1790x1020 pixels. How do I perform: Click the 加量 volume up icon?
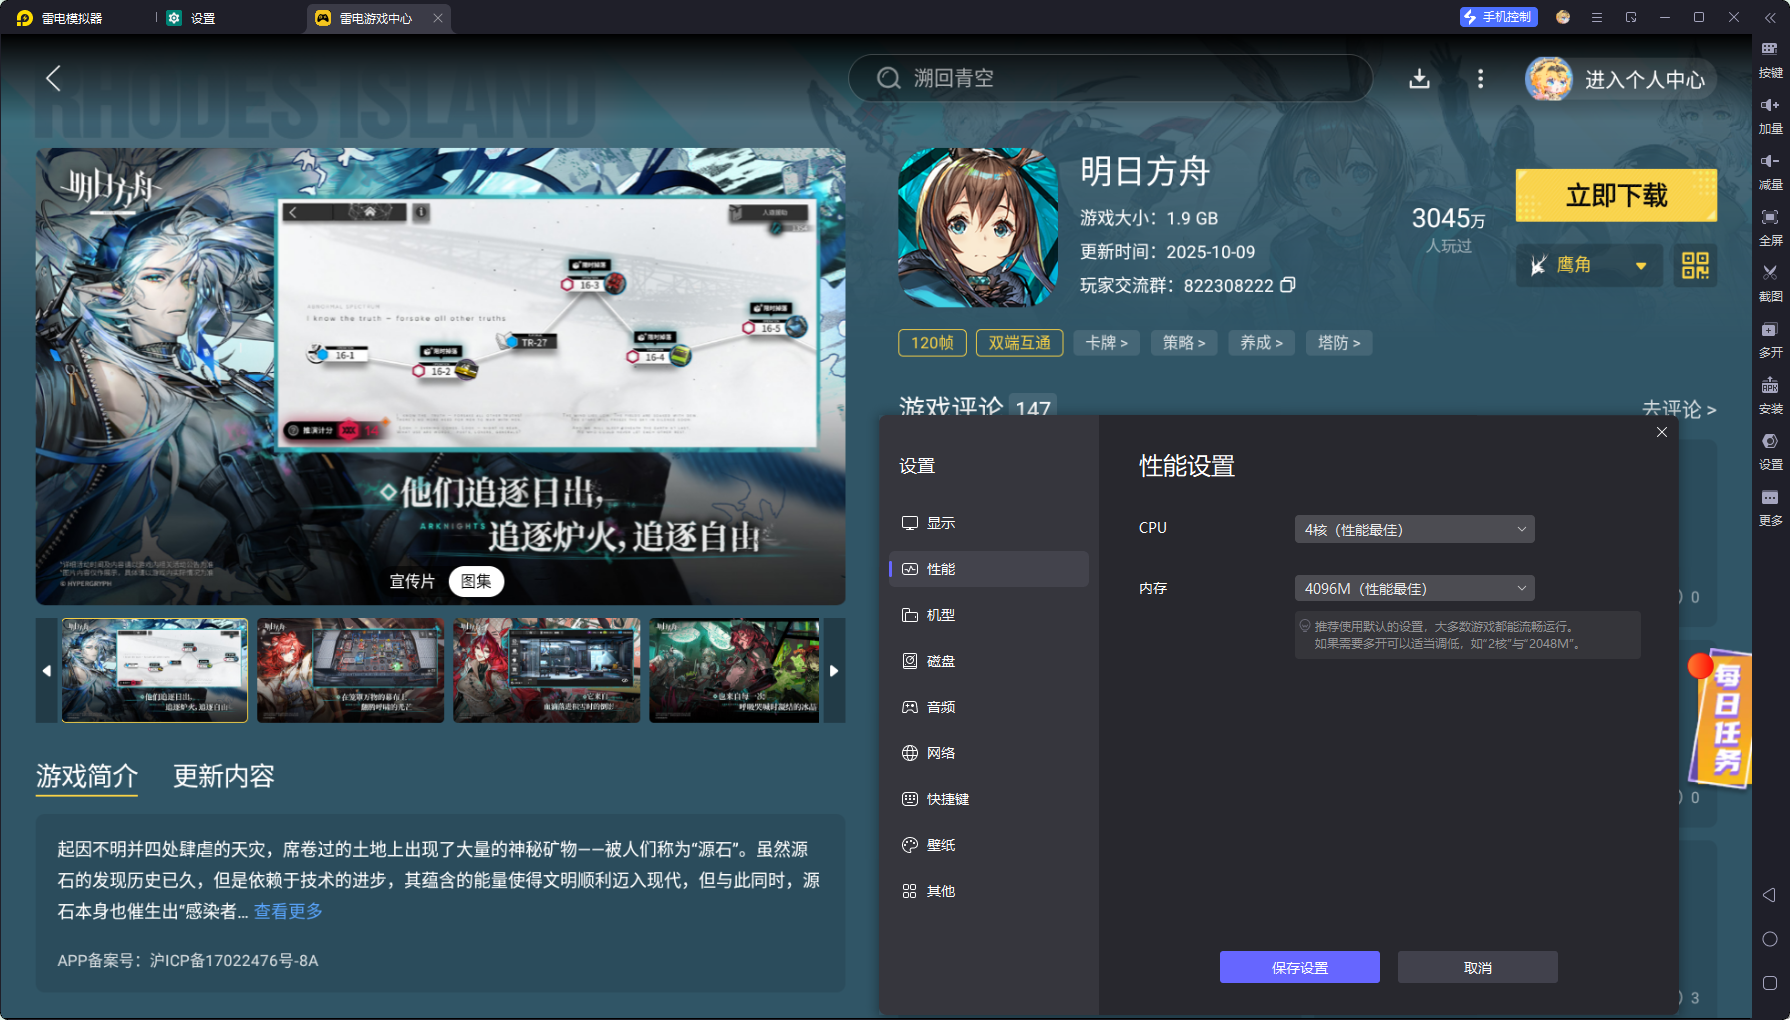pos(1770,115)
